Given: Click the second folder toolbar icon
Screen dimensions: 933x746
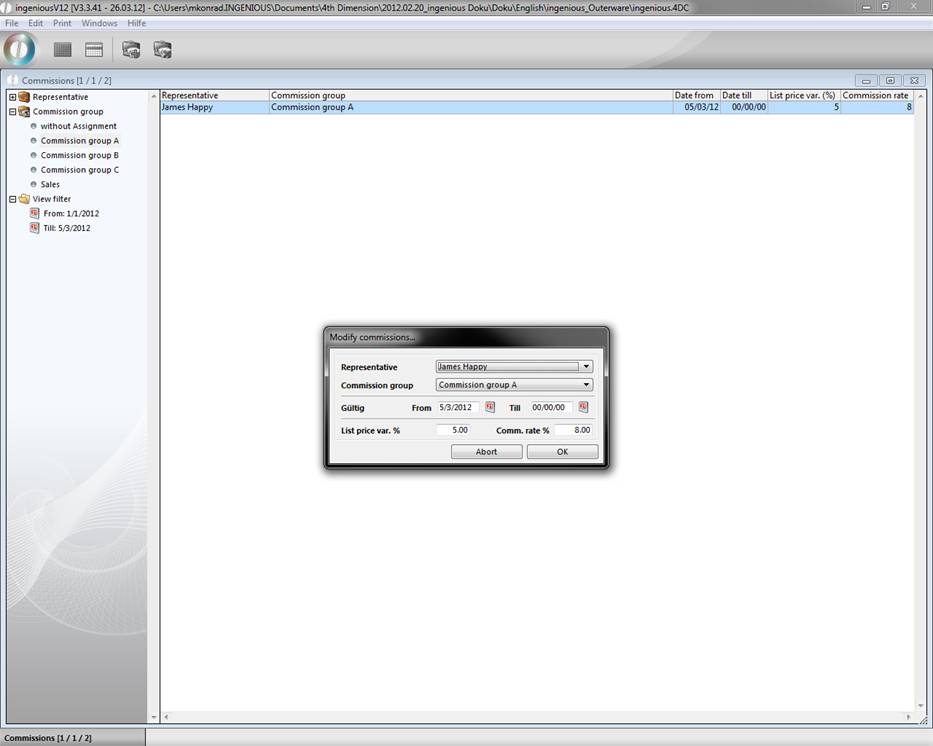Looking at the screenshot, I should pyautogui.click(x=162, y=50).
